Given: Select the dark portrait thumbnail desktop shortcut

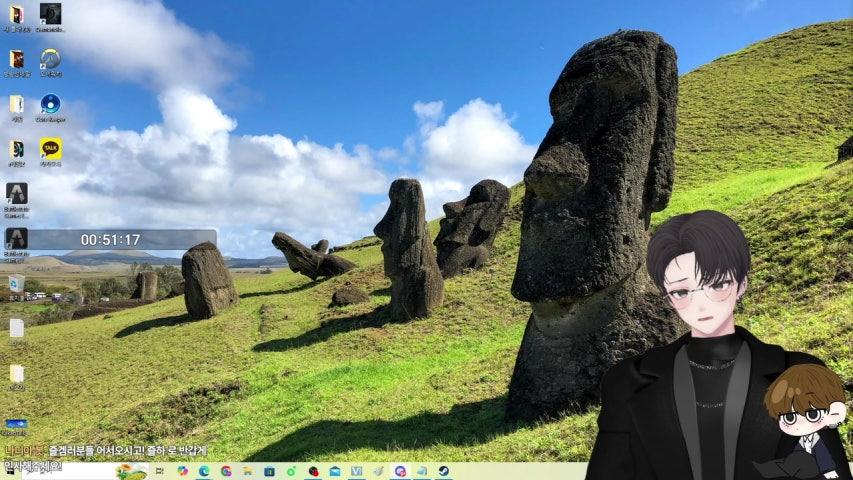Looking at the screenshot, I should coord(50,14).
